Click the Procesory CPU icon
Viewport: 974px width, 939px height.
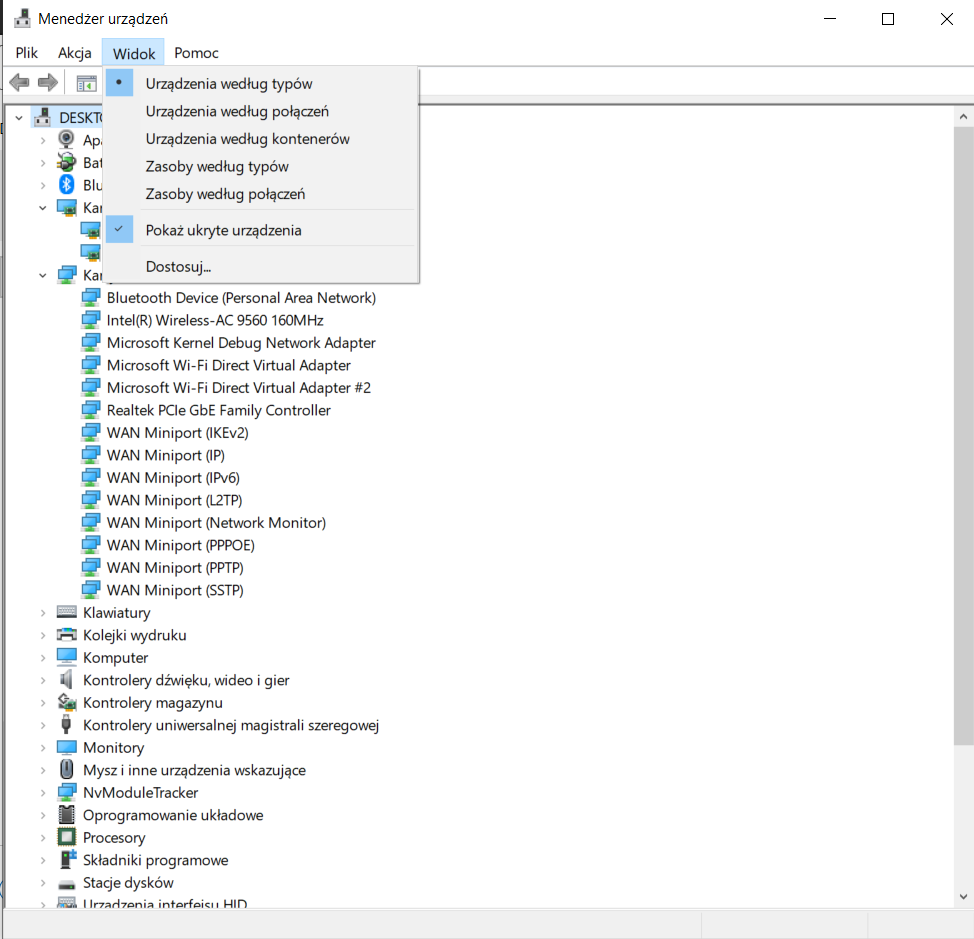(x=66, y=837)
